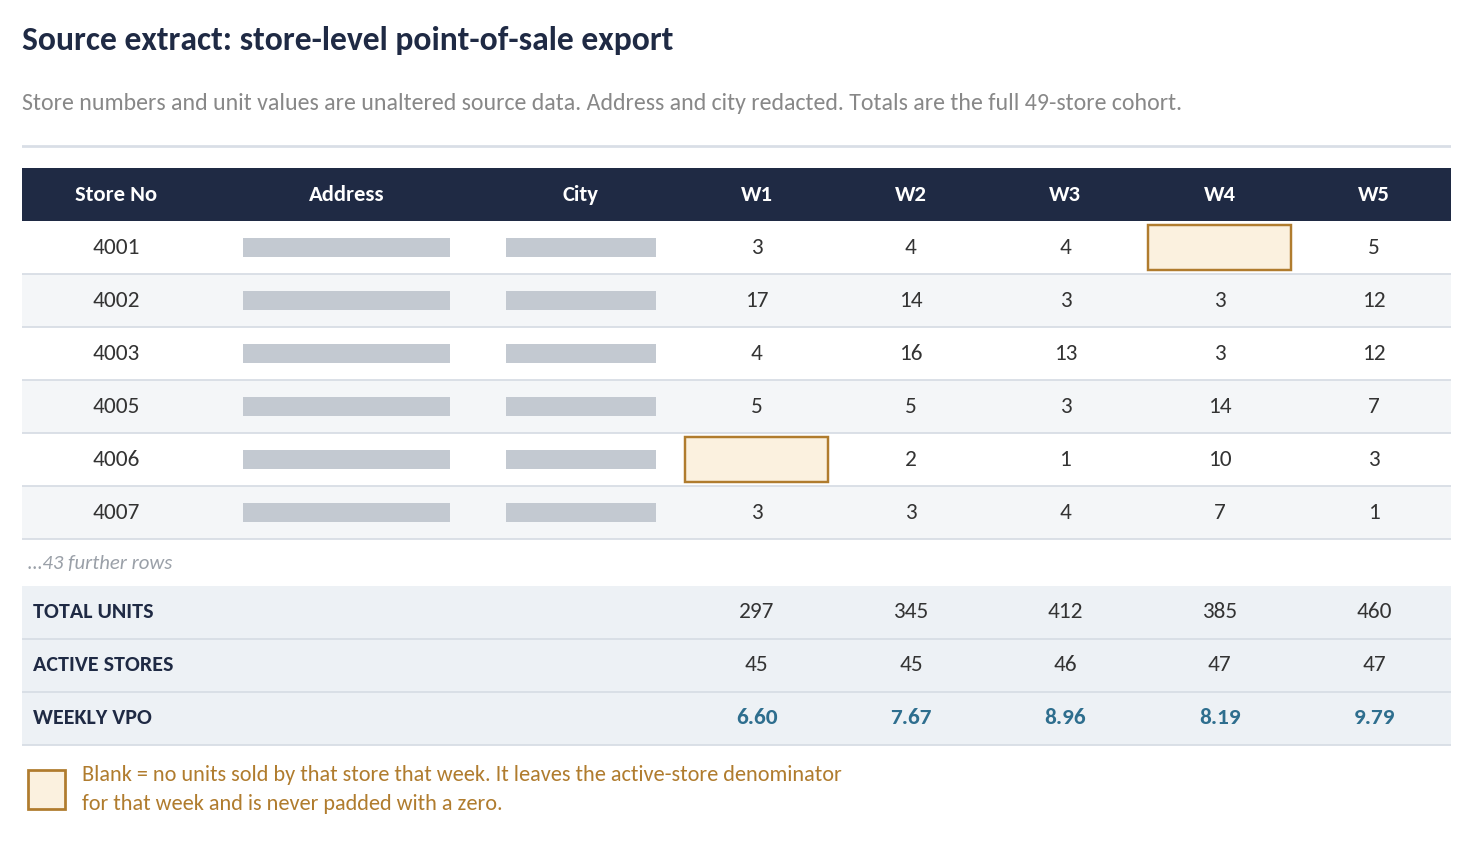The height and width of the screenshot is (847, 1473).
Task: Select store number 4001
Action: click(x=116, y=247)
